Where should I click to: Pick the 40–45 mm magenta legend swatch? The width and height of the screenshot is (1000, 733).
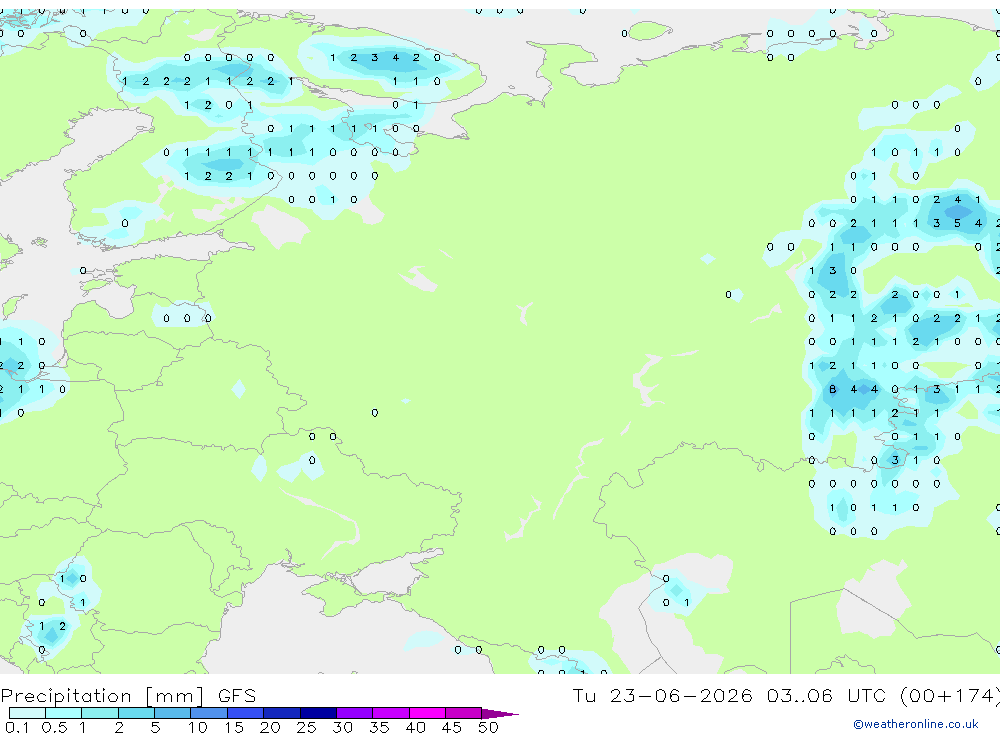(x=427, y=713)
